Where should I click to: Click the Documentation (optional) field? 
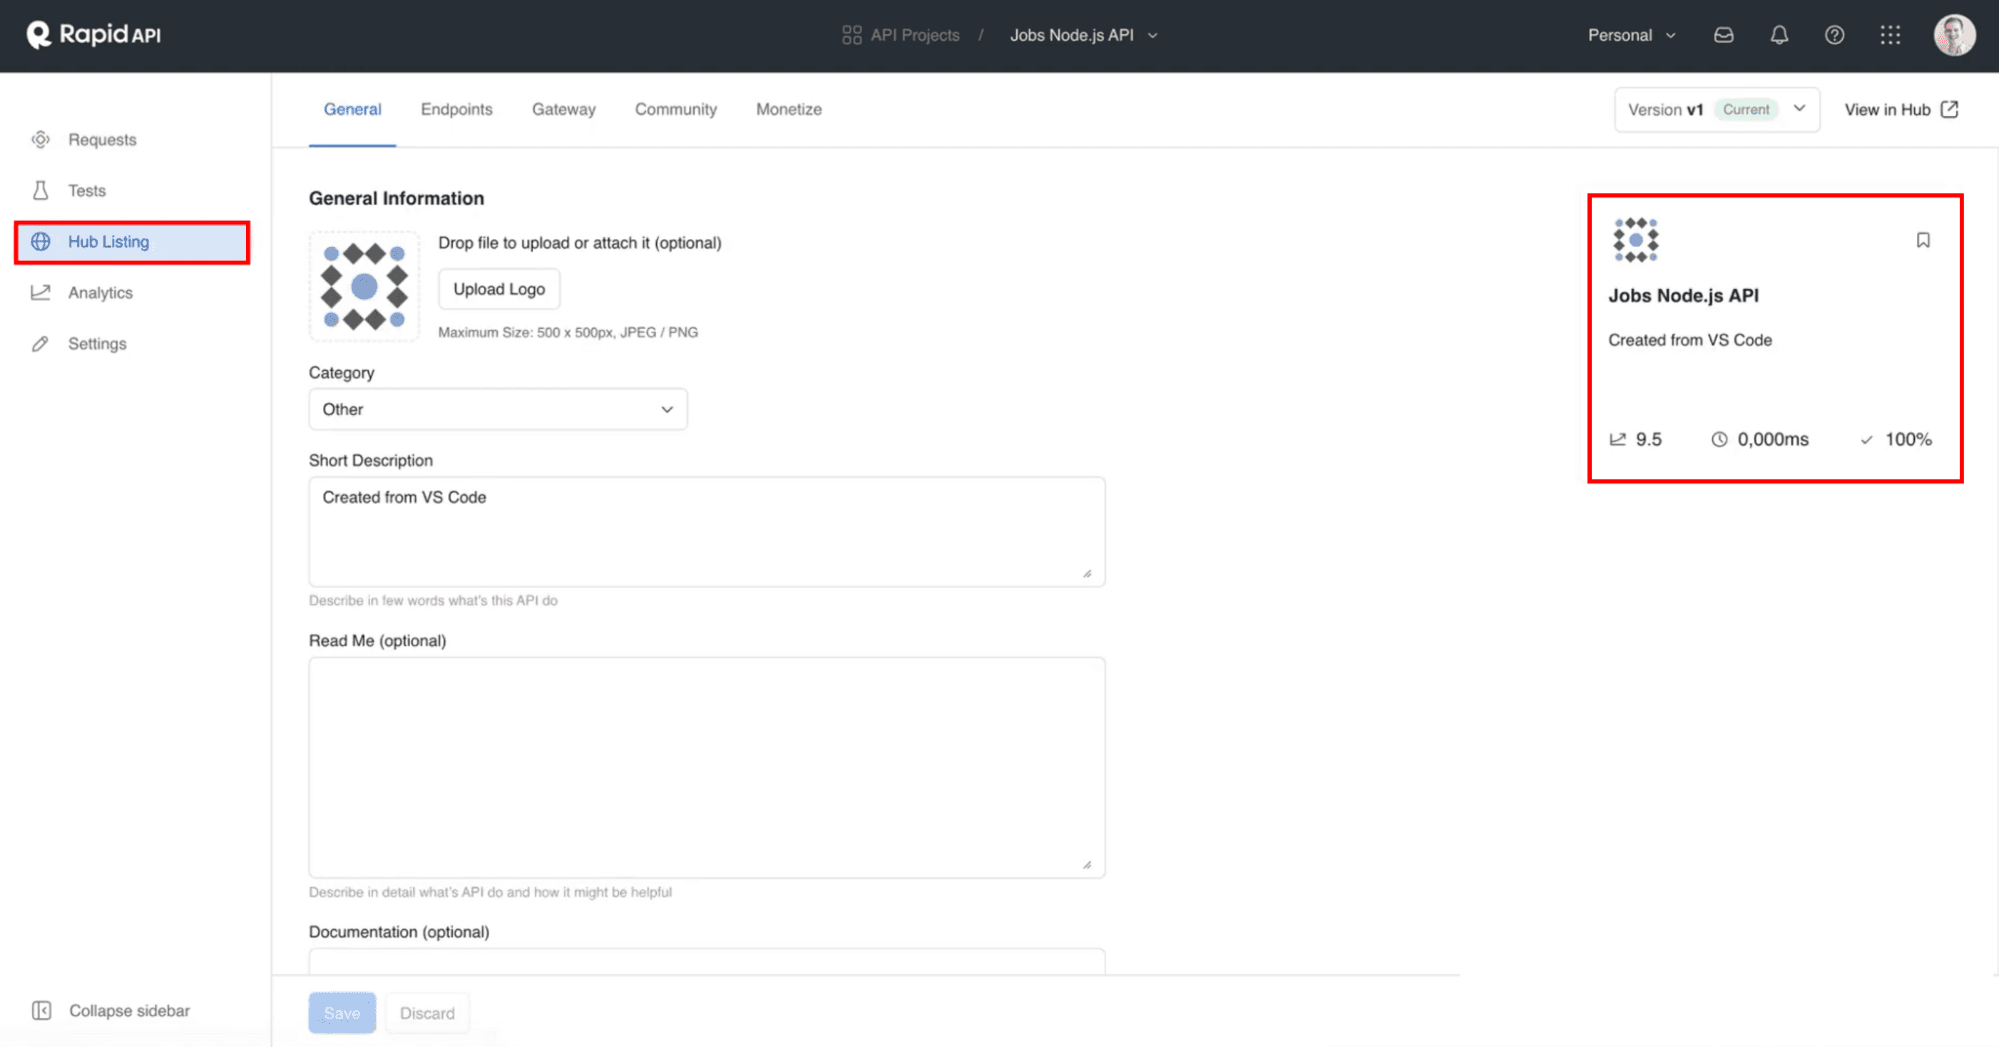click(x=707, y=961)
